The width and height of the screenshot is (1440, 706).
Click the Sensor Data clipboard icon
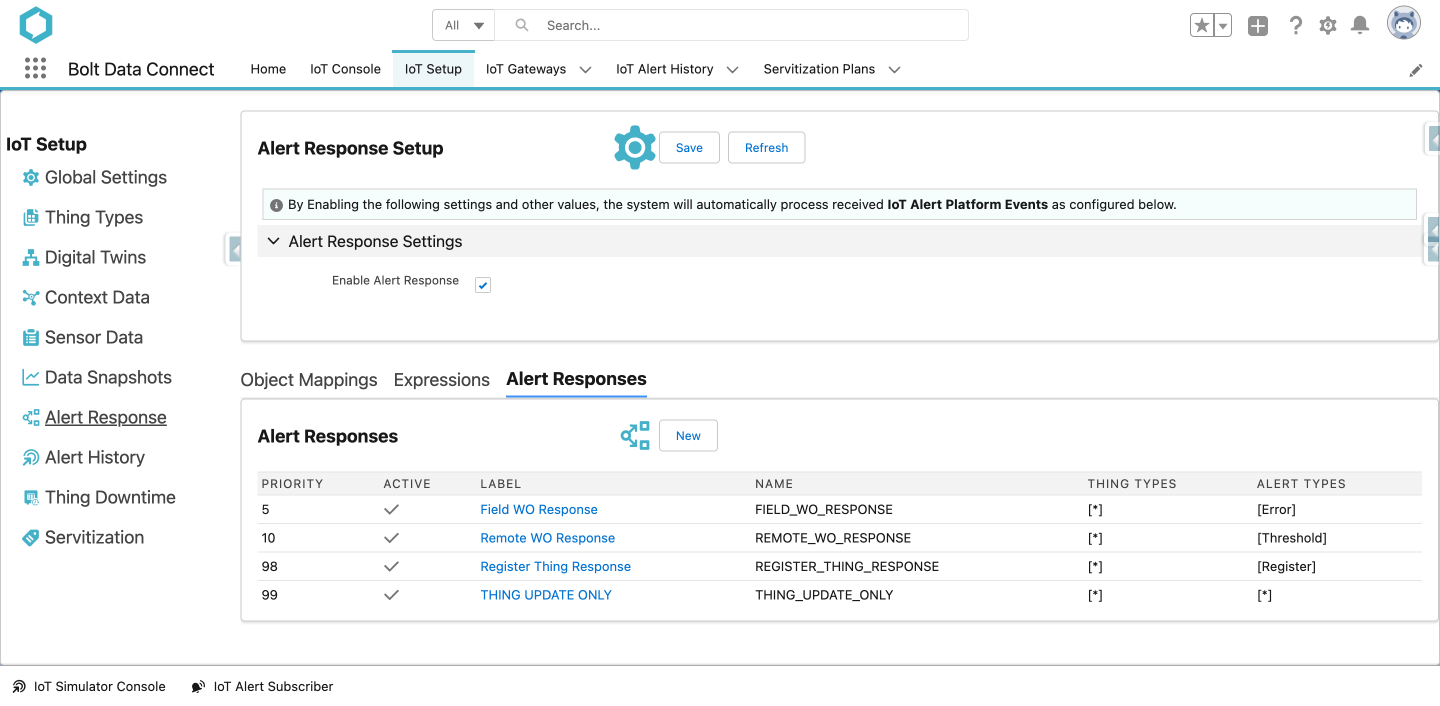point(31,337)
